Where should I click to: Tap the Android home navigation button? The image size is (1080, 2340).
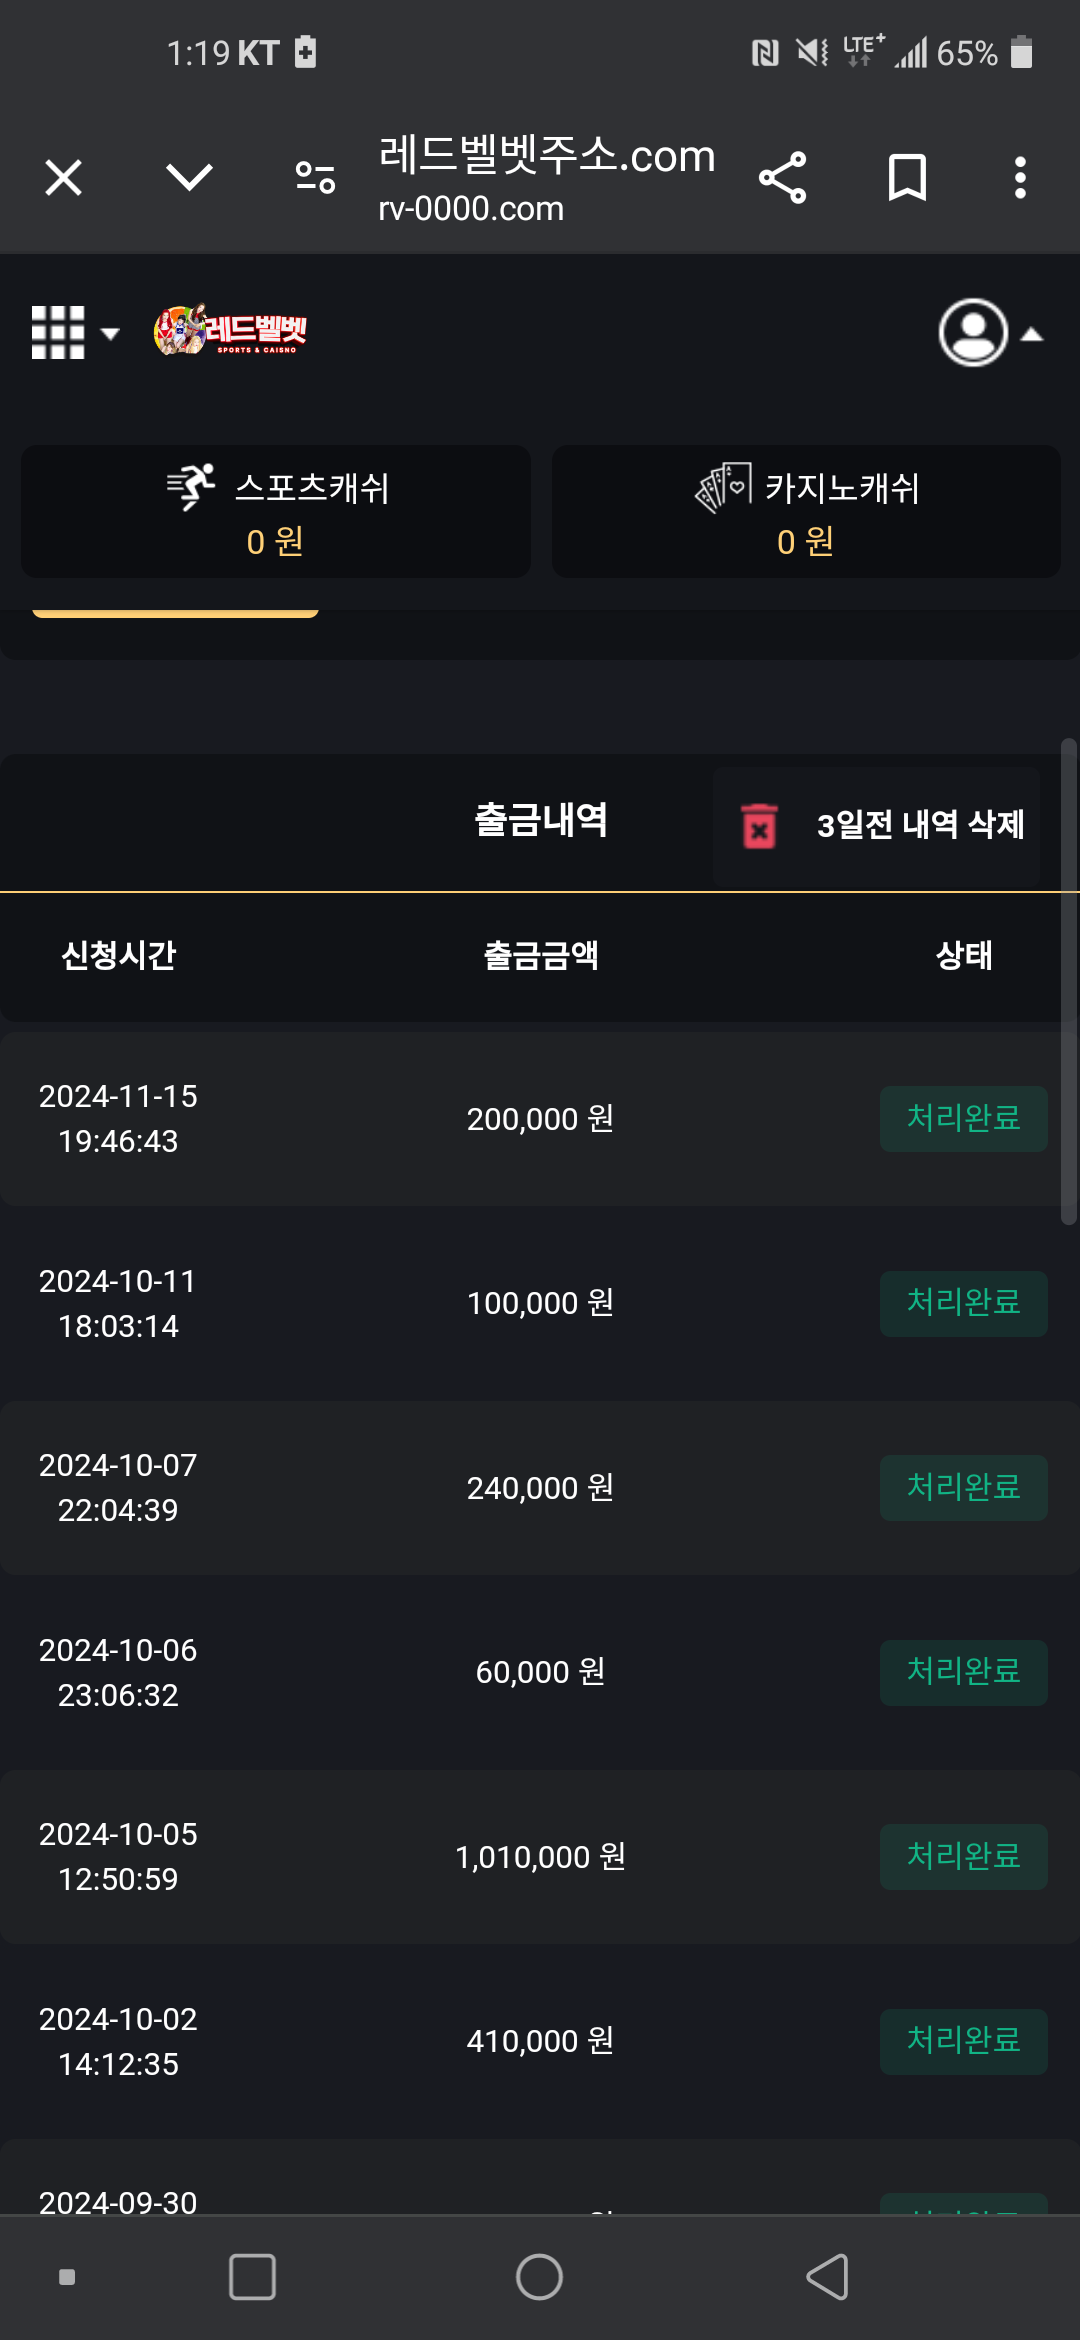(539, 2277)
